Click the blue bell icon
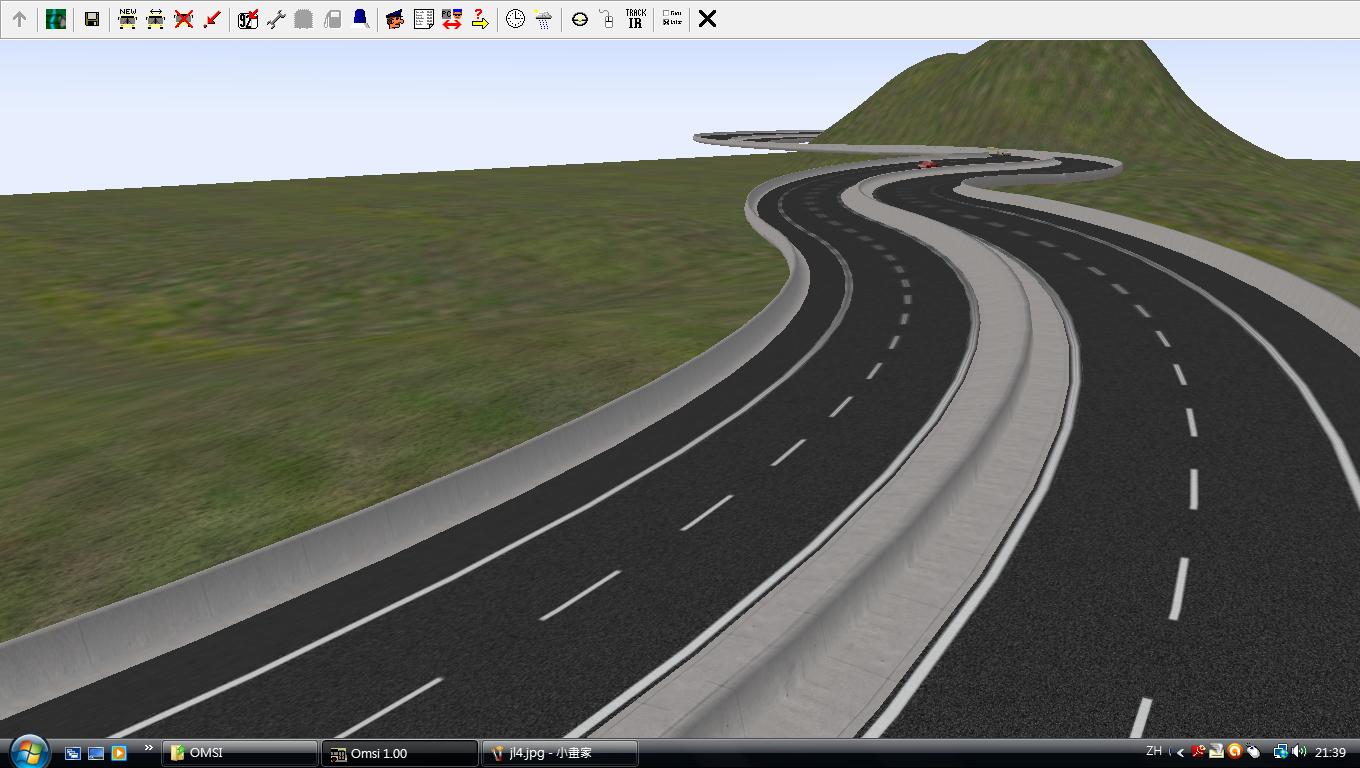The image size is (1360, 768). (x=360, y=19)
